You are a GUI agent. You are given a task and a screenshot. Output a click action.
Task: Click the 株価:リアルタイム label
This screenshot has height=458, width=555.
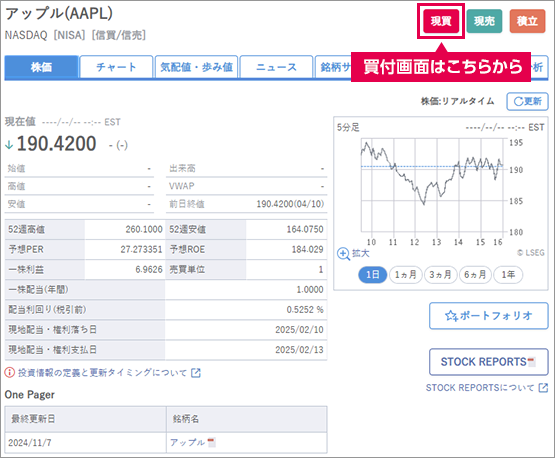tap(457, 102)
